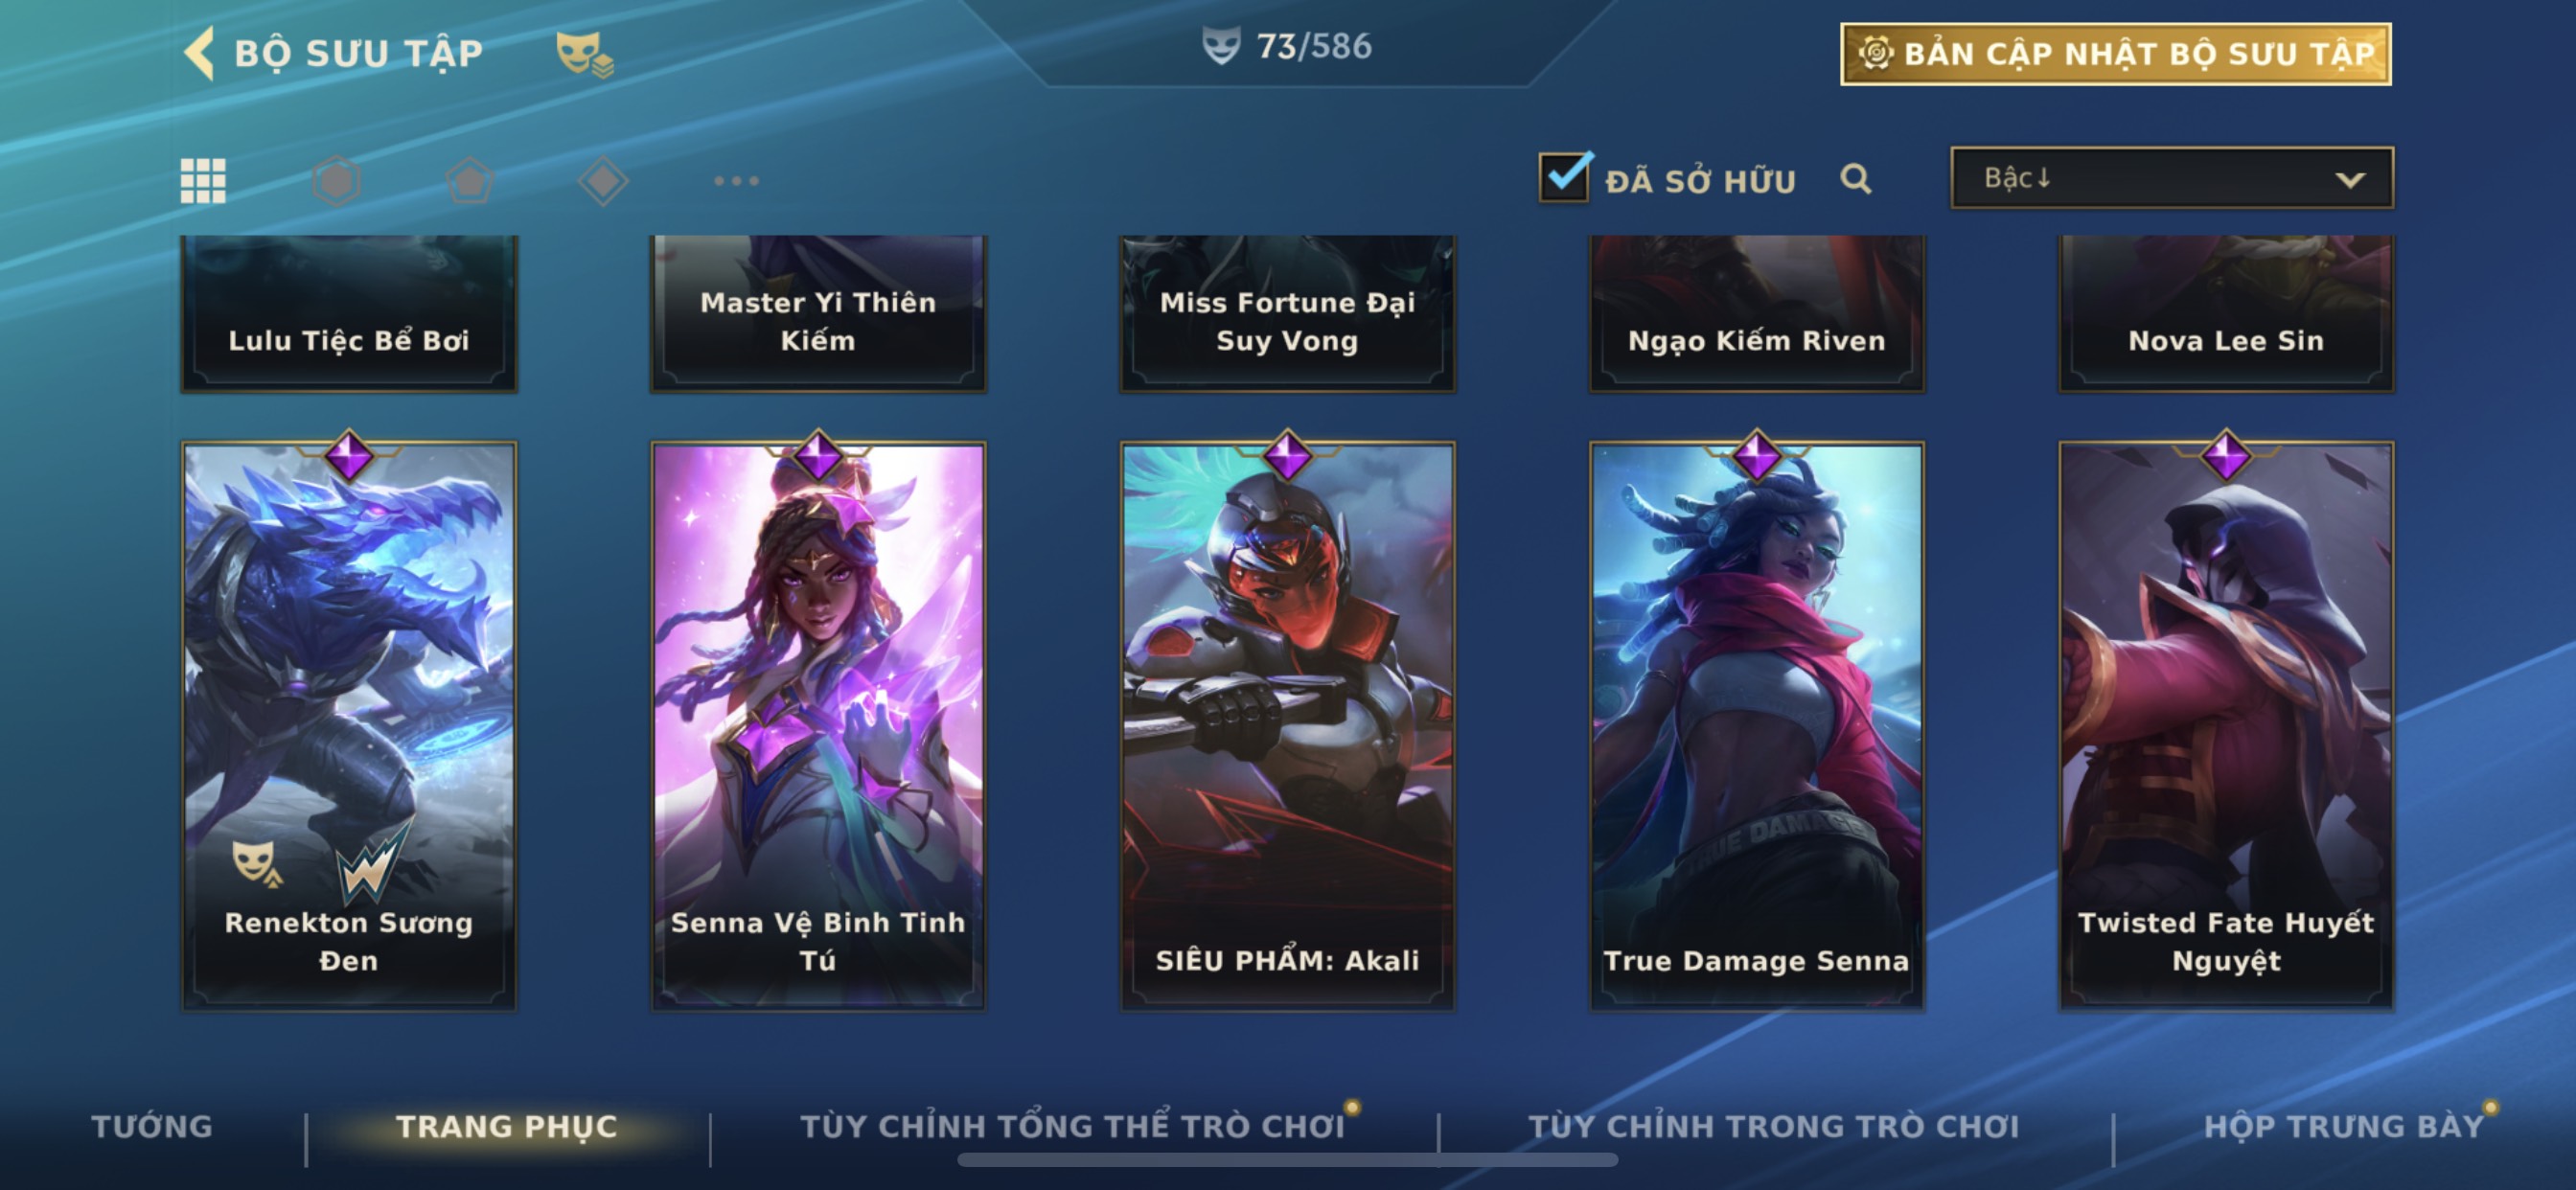Select the hexagon rarity filter icon
2576x1190 pixels.
pos(336,181)
